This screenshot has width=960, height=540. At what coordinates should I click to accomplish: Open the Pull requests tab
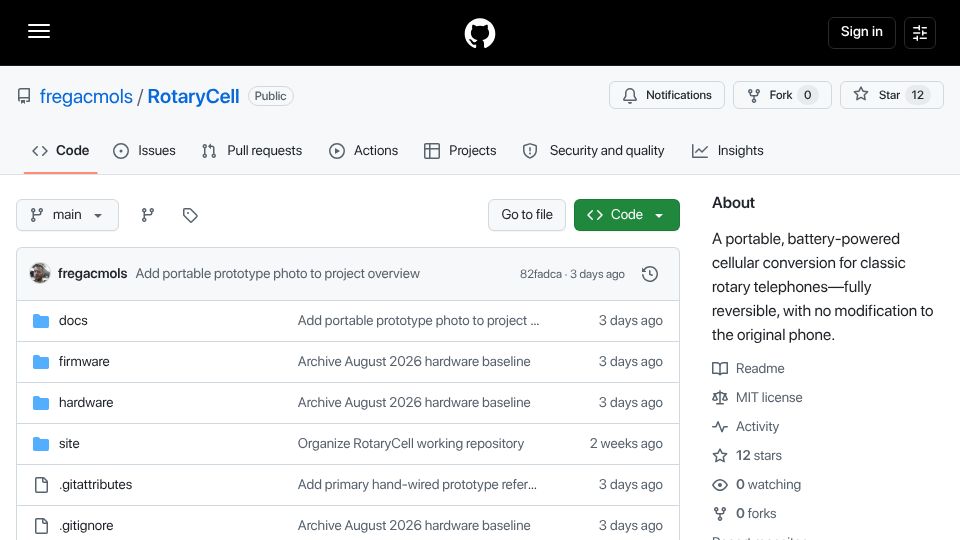(252, 151)
